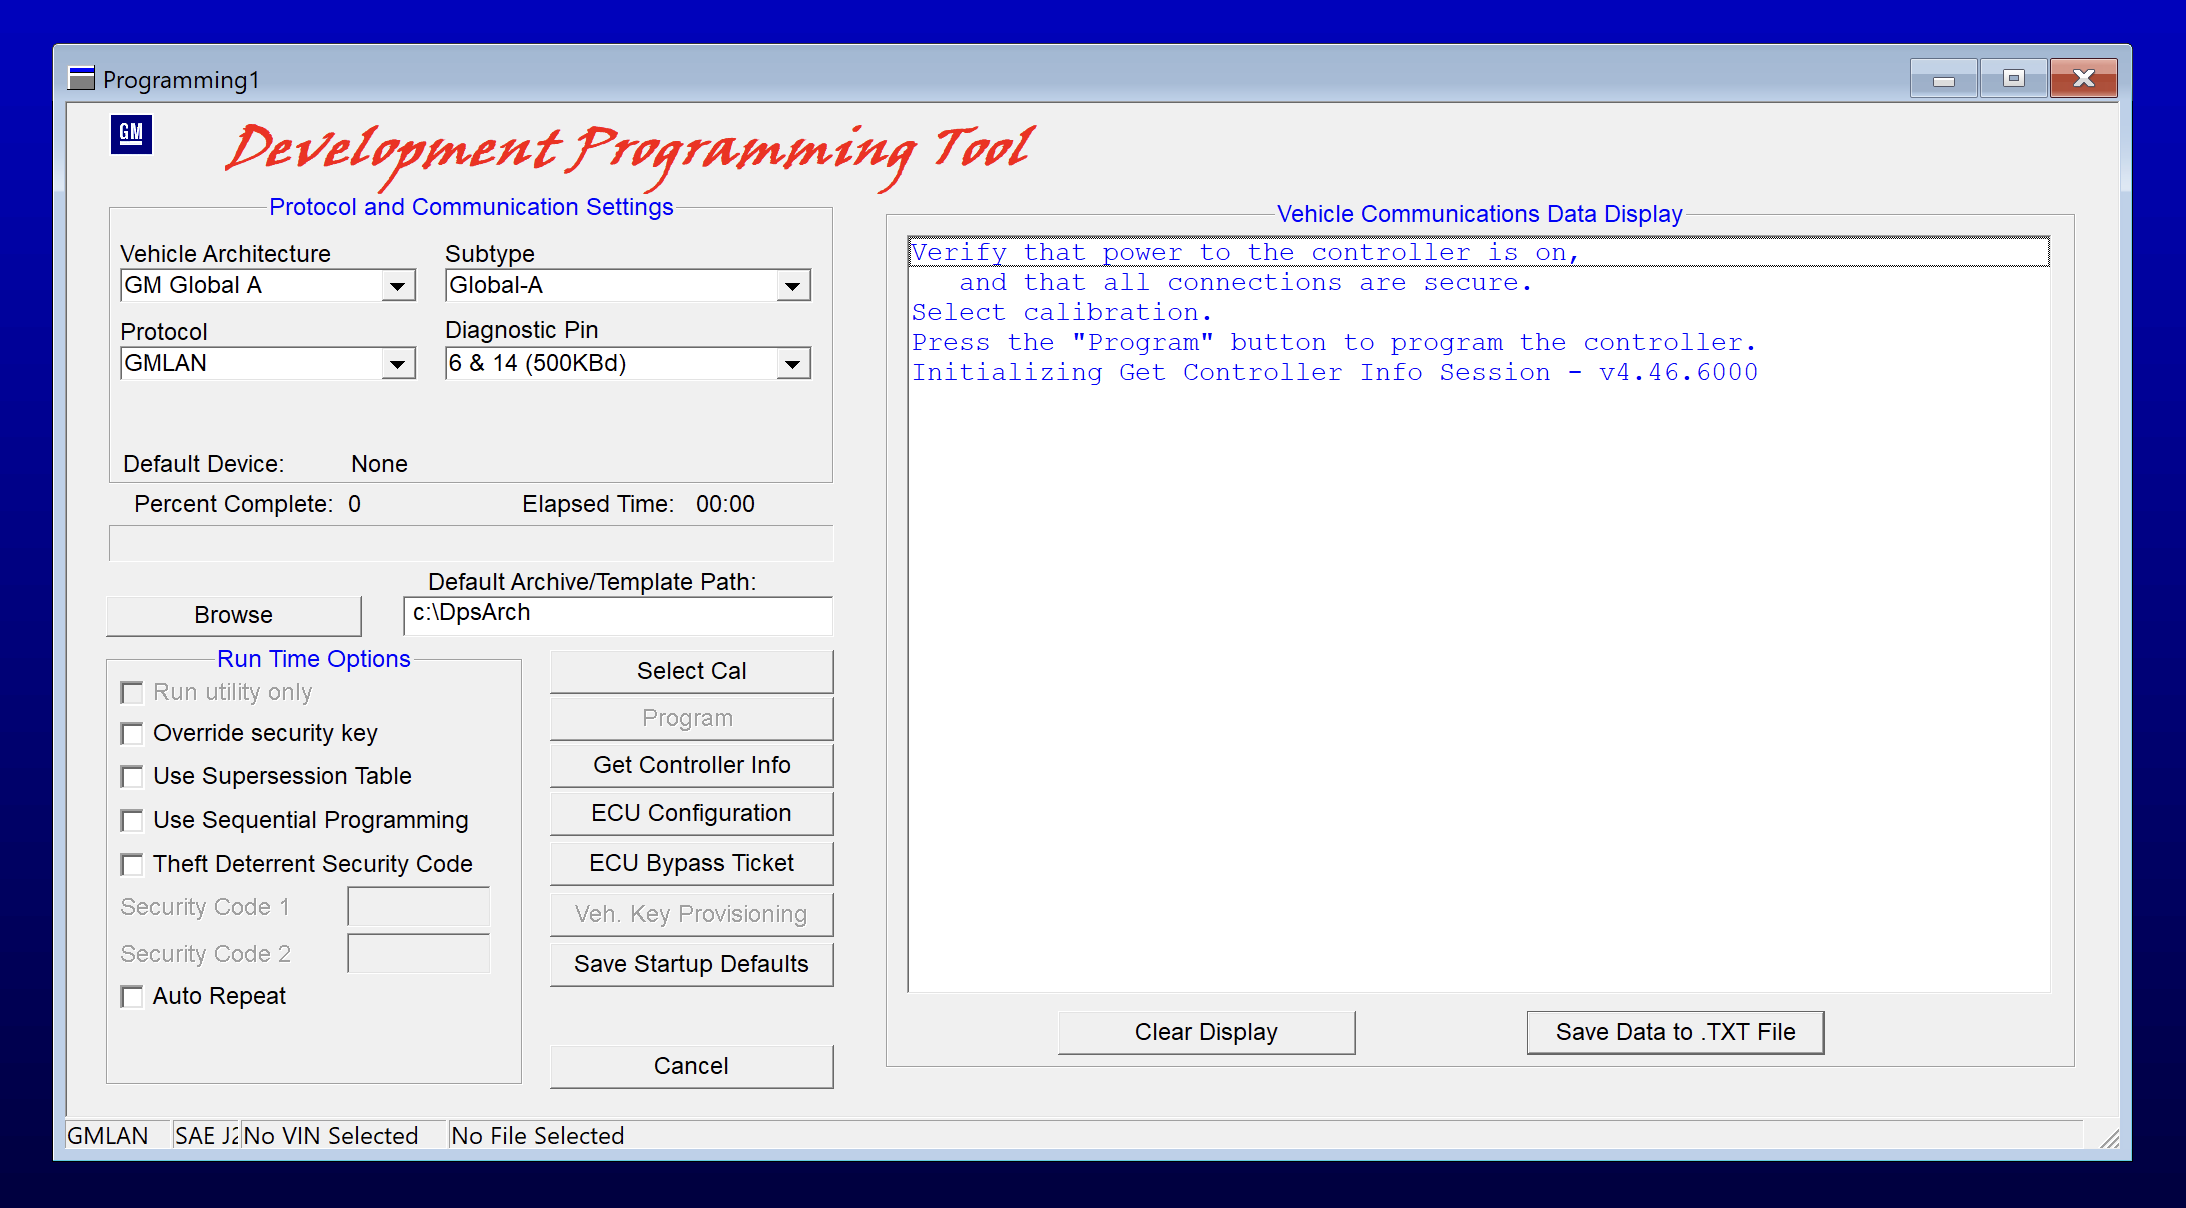Expand the Subtype dropdown arrow
This screenshot has width=2186, height=1208.
[x=793, y=286]
